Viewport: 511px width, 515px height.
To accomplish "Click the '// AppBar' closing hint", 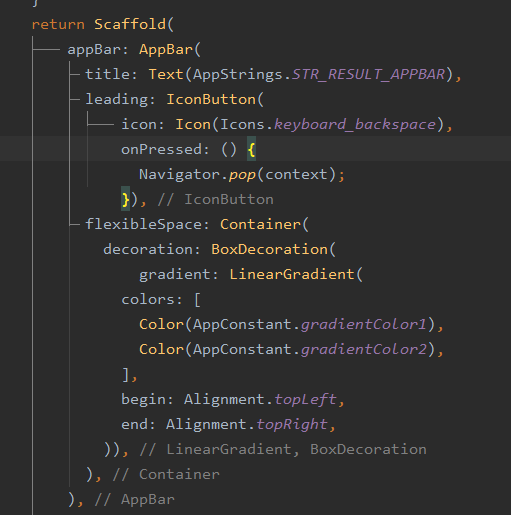I will click(x=134, y=499).
